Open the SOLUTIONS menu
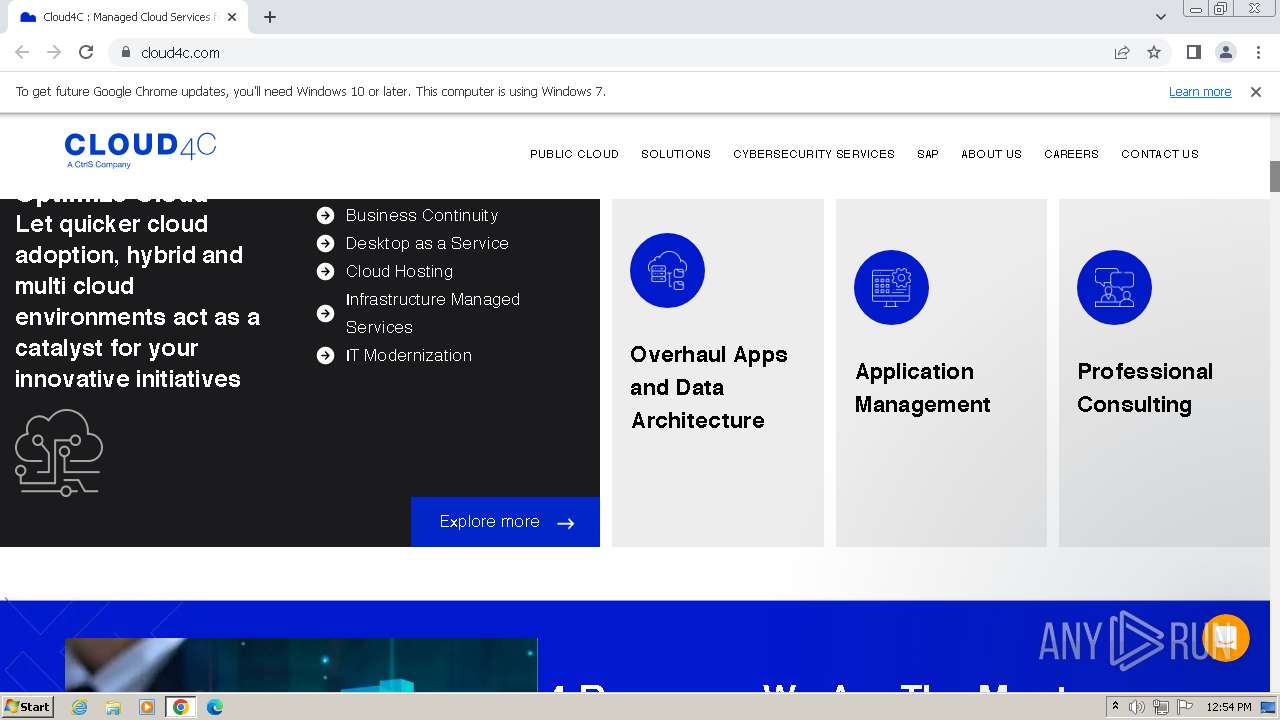1280x720 pixels. coord(676,154)
